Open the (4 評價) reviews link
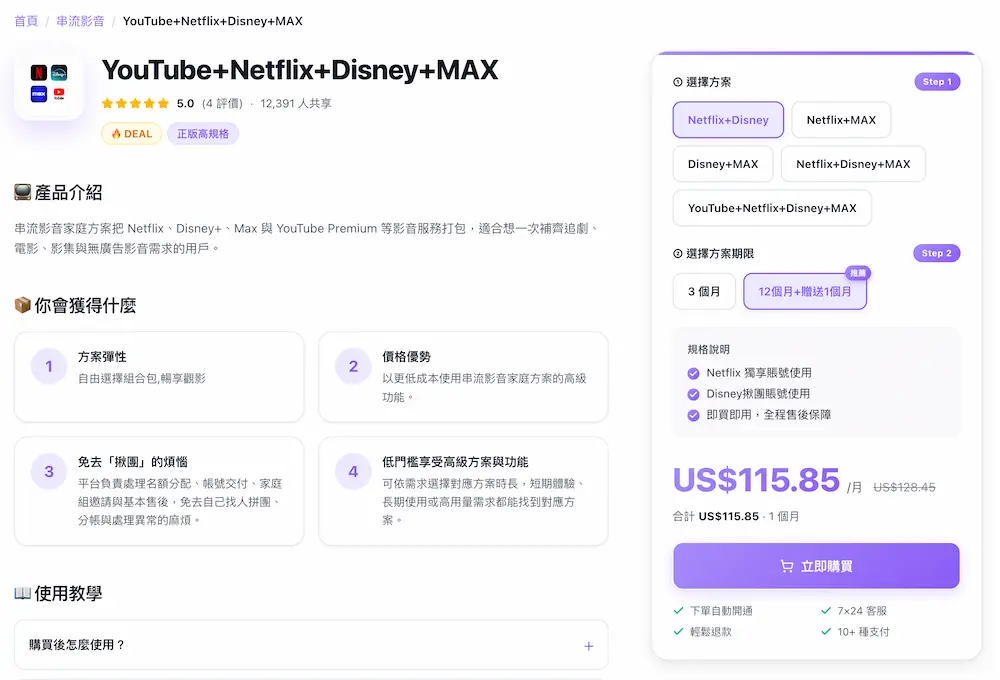 pyautogui.click(x=222, y=103)
